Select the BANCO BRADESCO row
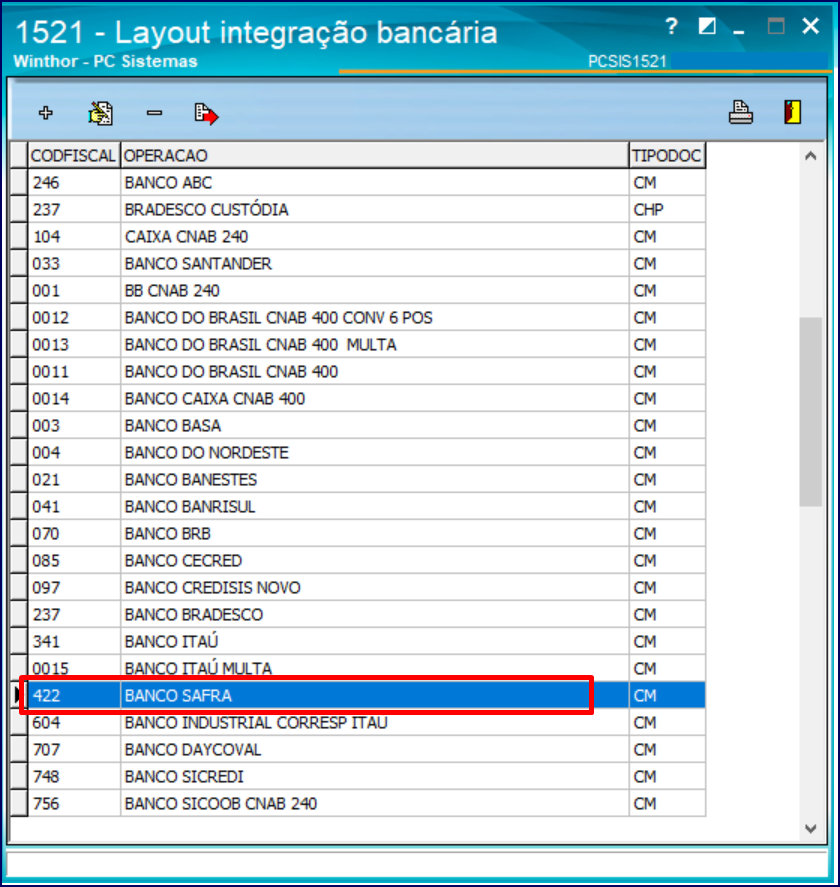The height and width of the screenshot is (887, 840). tap(367, 615)
